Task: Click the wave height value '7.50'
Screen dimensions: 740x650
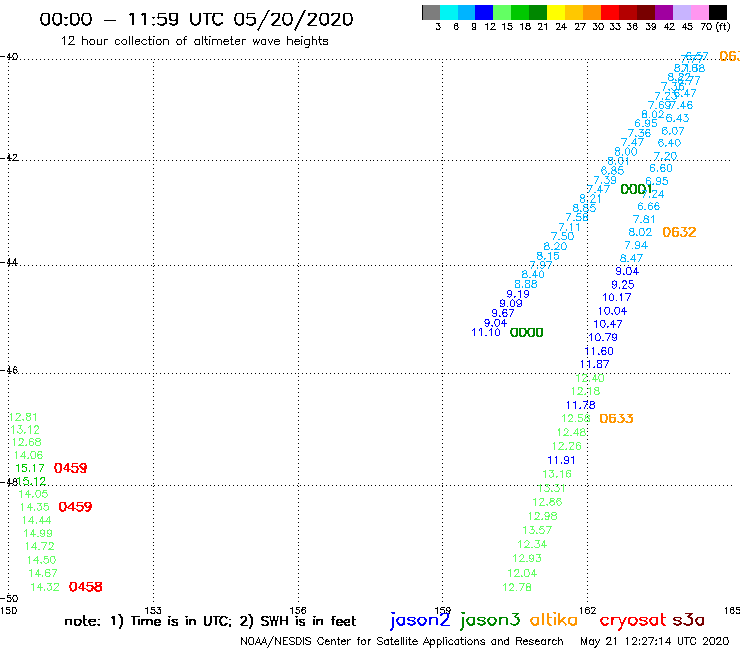Action: click(563, 236)
